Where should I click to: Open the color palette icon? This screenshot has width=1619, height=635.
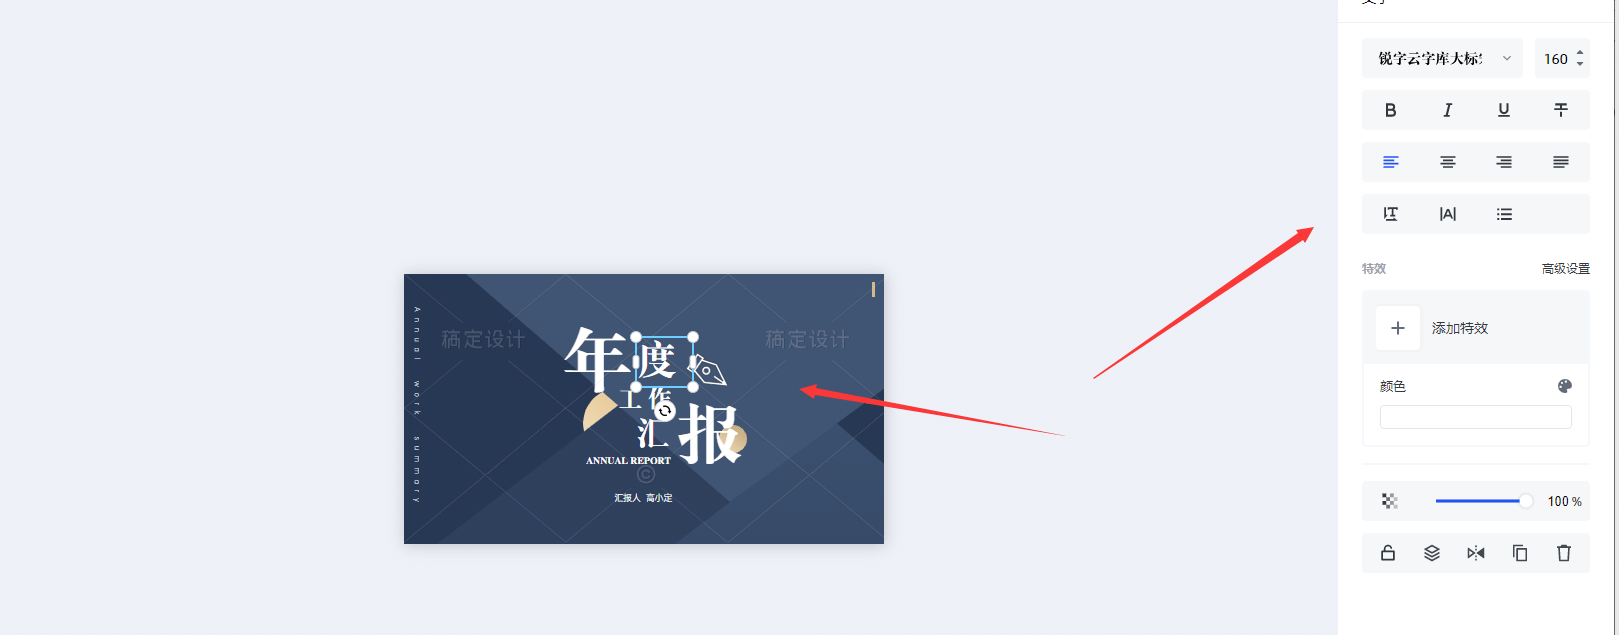click(1565, 386)
